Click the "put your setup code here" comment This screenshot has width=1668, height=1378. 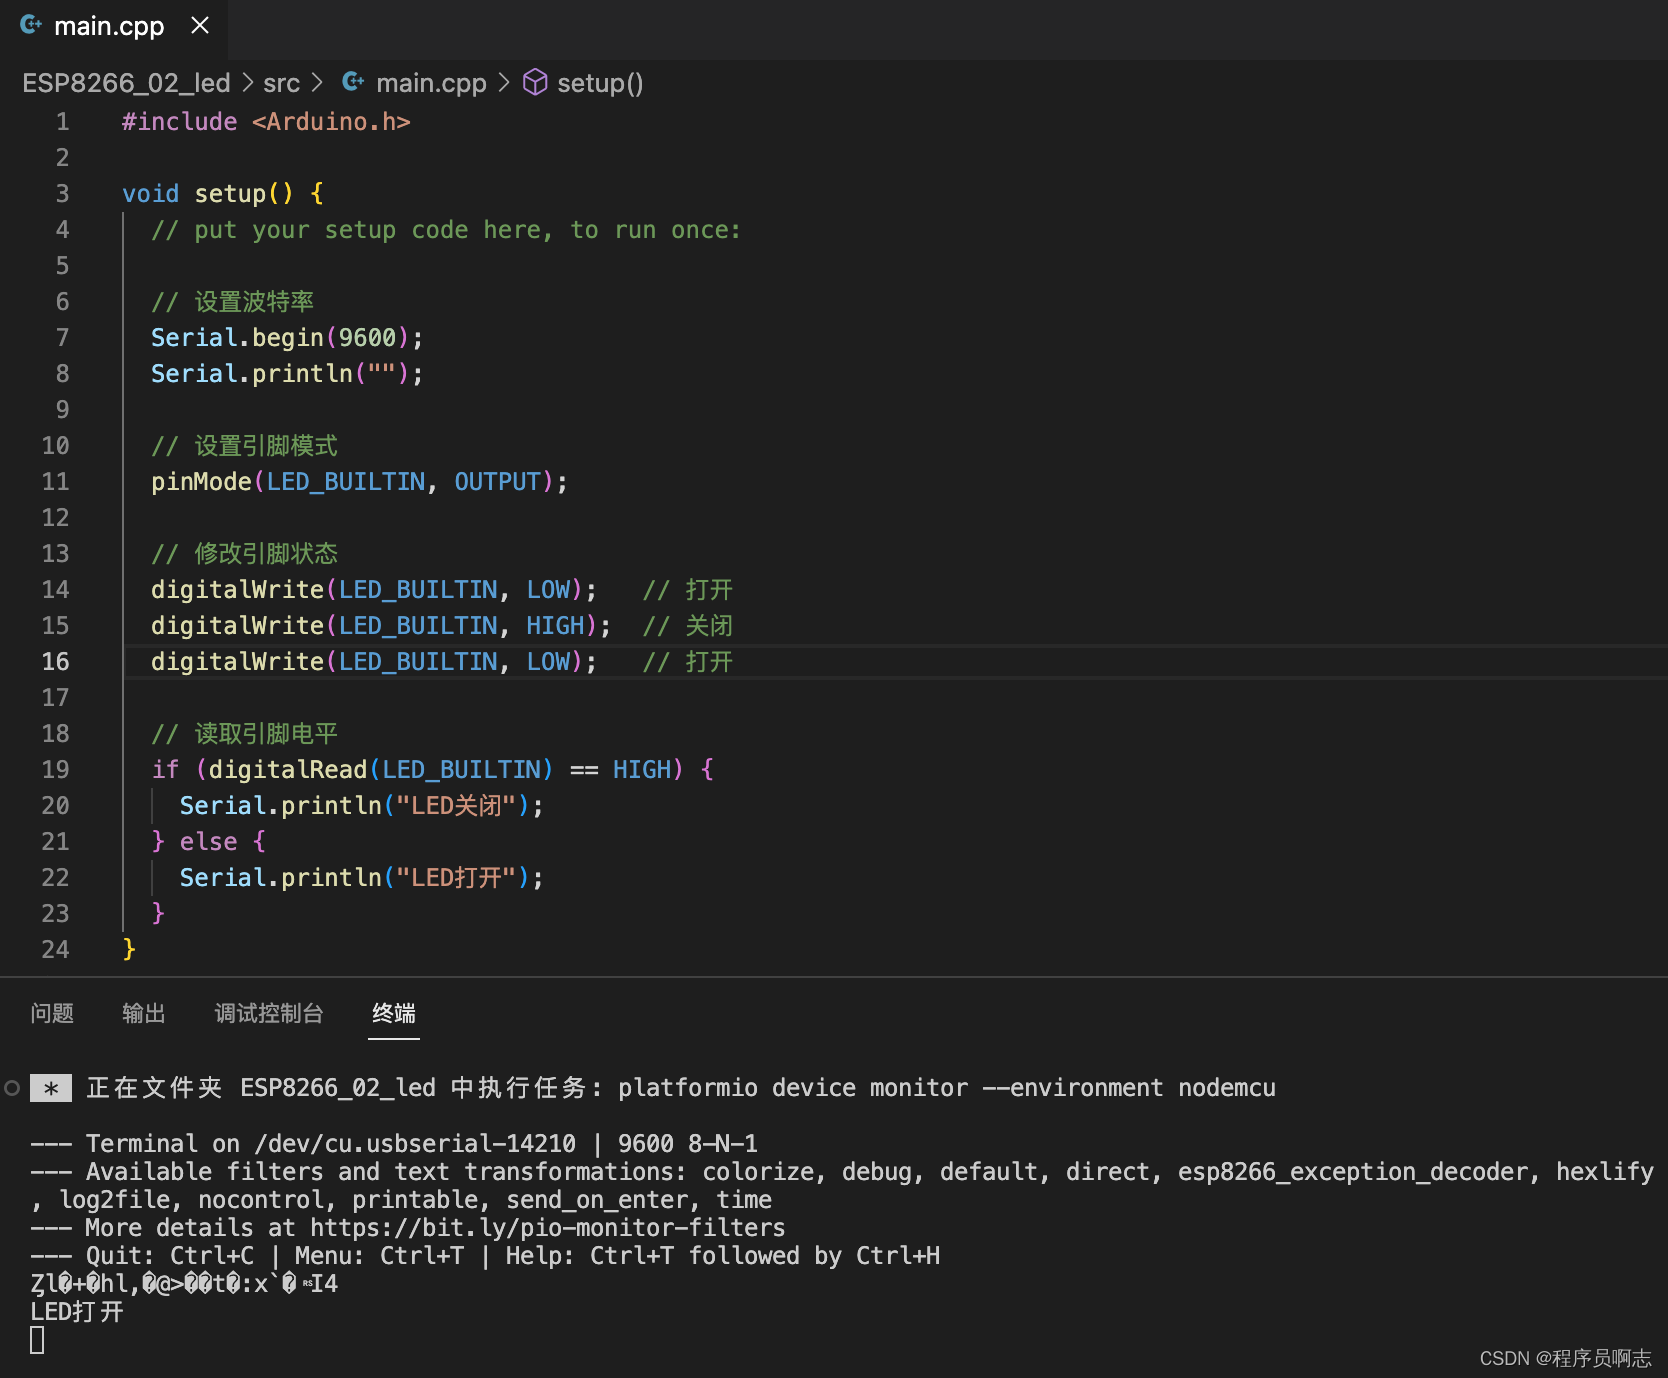tap(446, 230)
